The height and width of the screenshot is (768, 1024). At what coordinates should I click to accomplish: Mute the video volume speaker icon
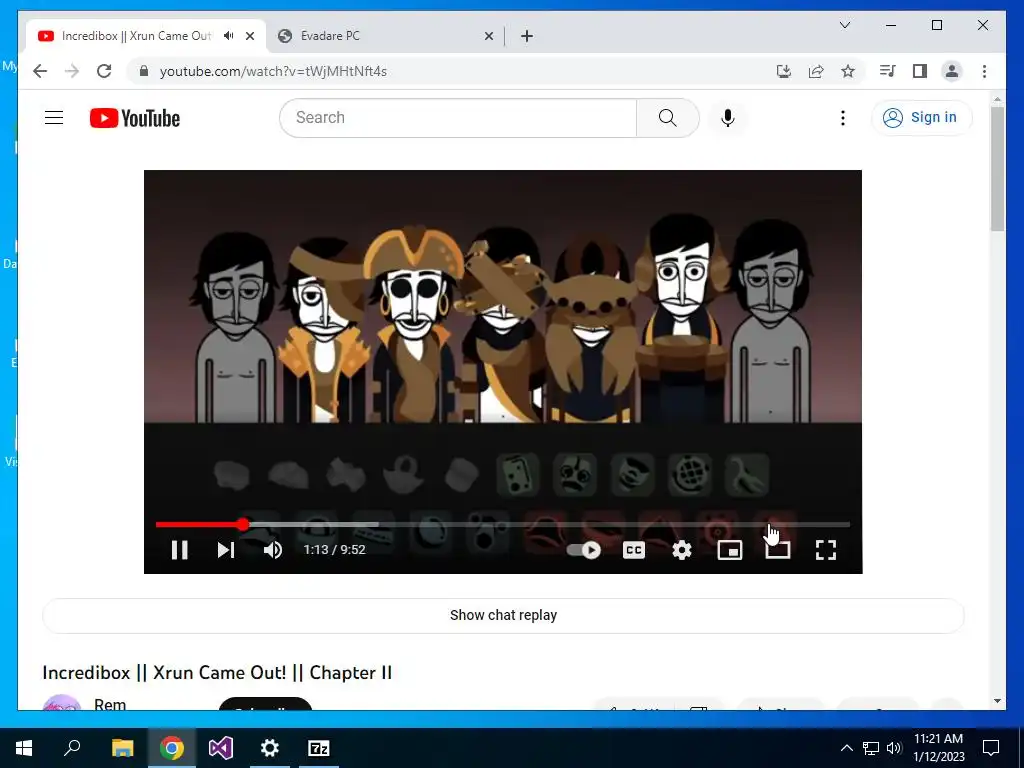pyautogui.click(x=273, y=550)
